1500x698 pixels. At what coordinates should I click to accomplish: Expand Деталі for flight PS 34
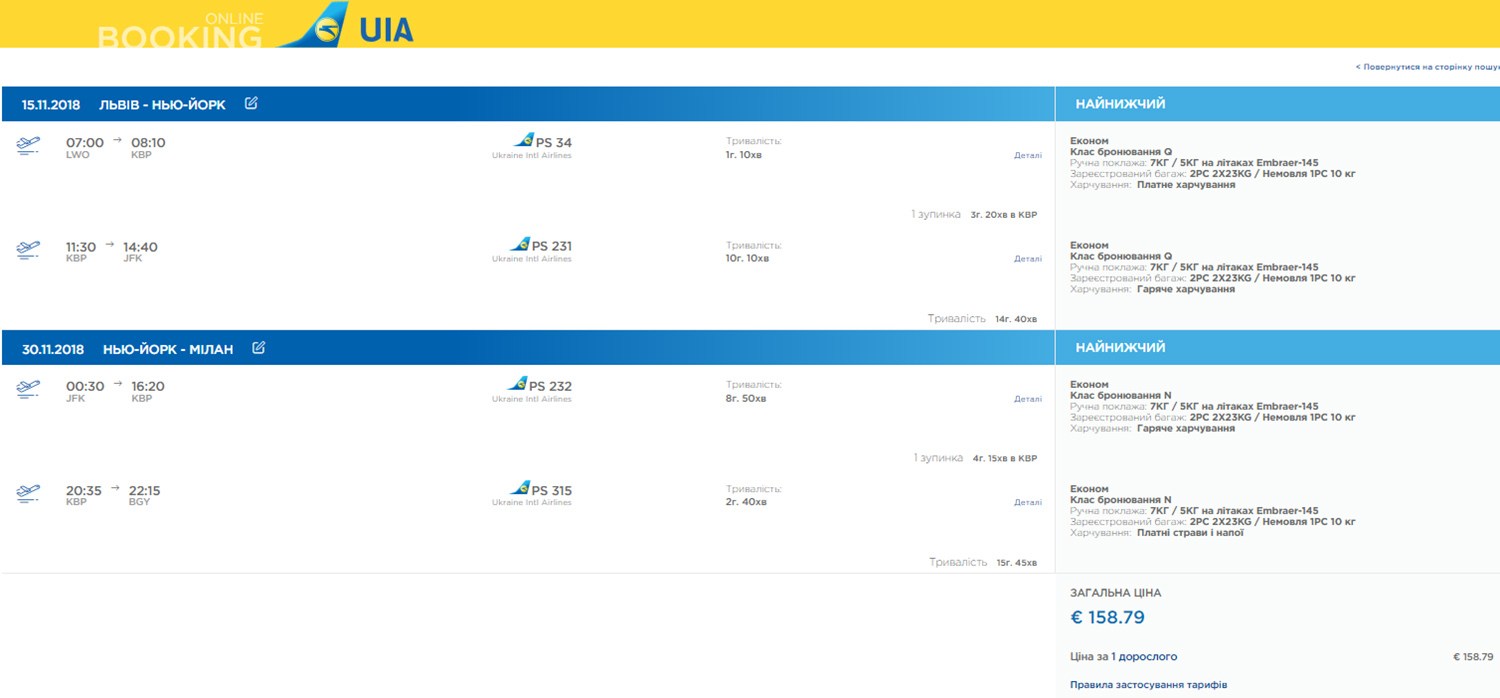pos(1027,155)
